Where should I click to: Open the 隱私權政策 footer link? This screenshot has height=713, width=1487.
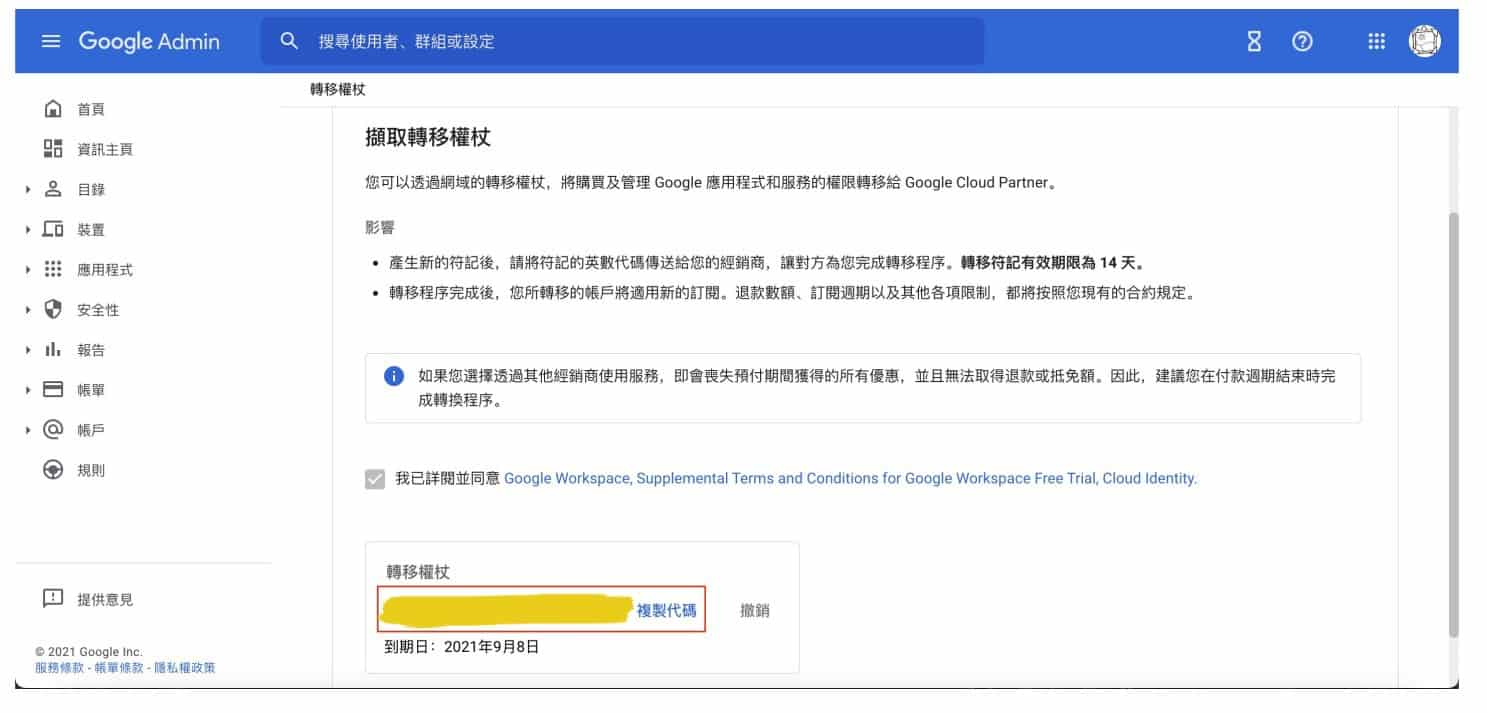184,667
